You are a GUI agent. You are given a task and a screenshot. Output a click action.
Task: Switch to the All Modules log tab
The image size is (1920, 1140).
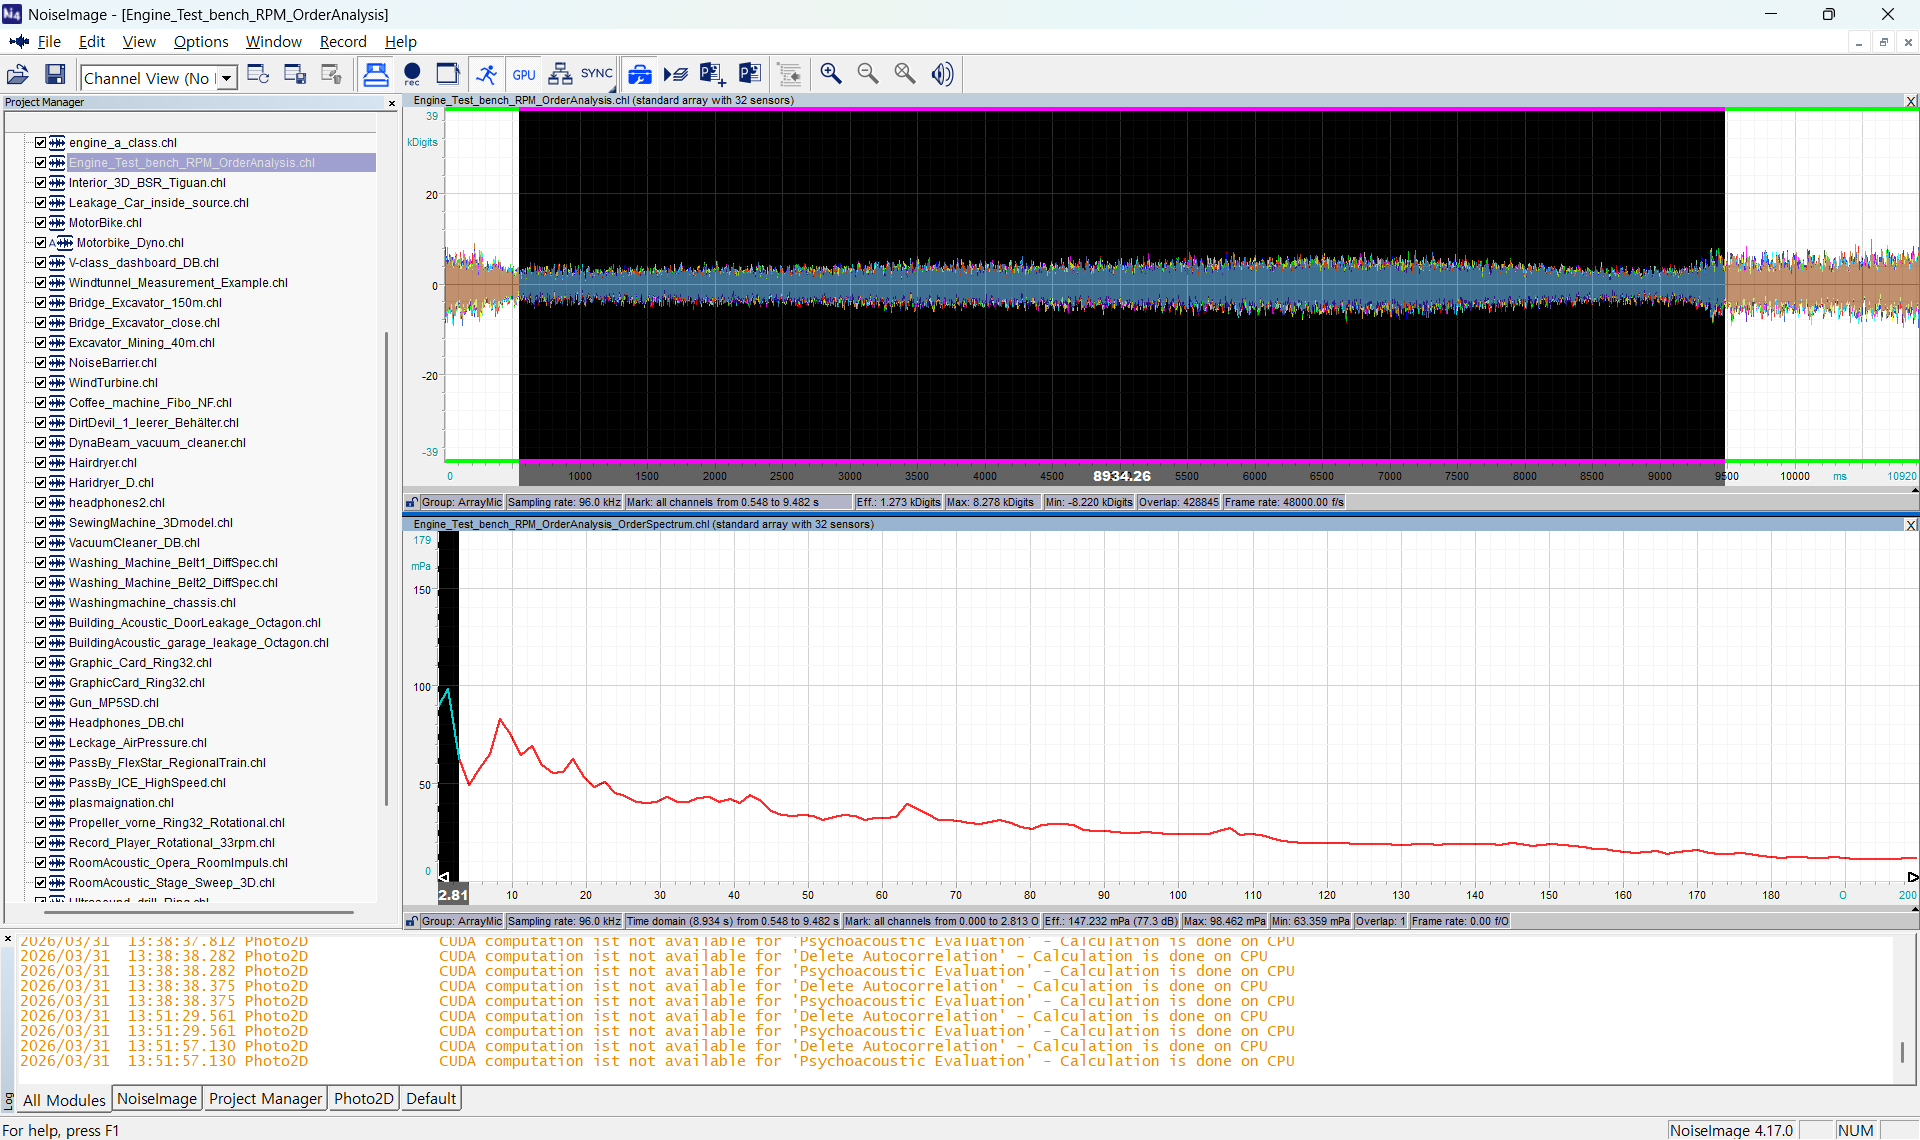point(64,1100)
